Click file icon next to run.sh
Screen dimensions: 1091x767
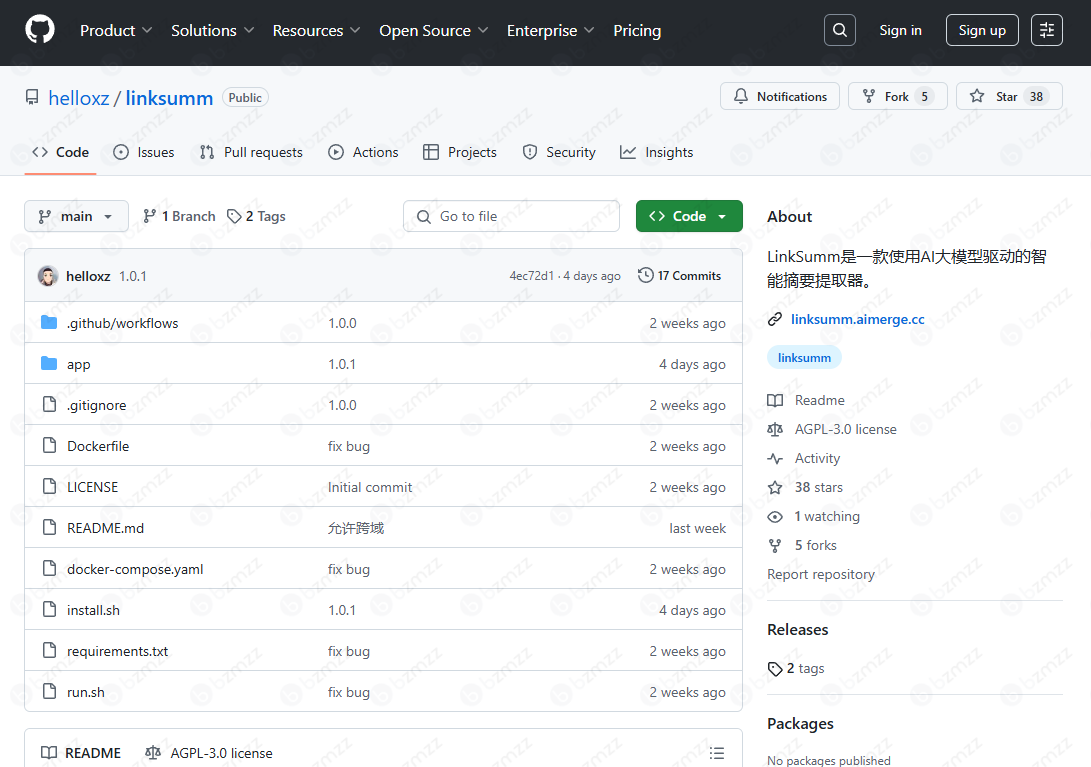pos(49,691)
